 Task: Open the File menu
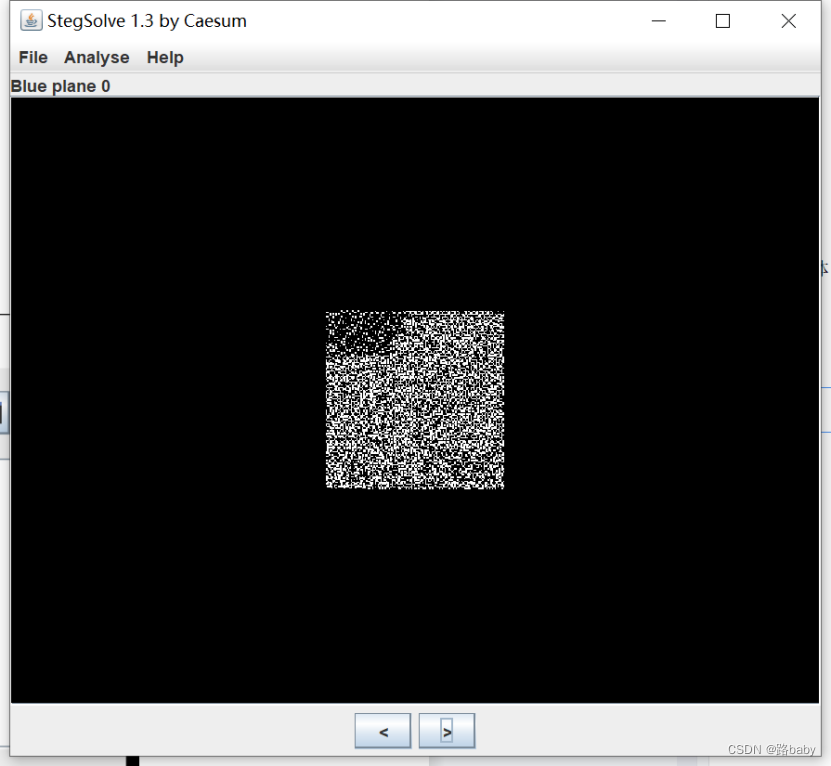pyautogui.click(x=33, y=57)
